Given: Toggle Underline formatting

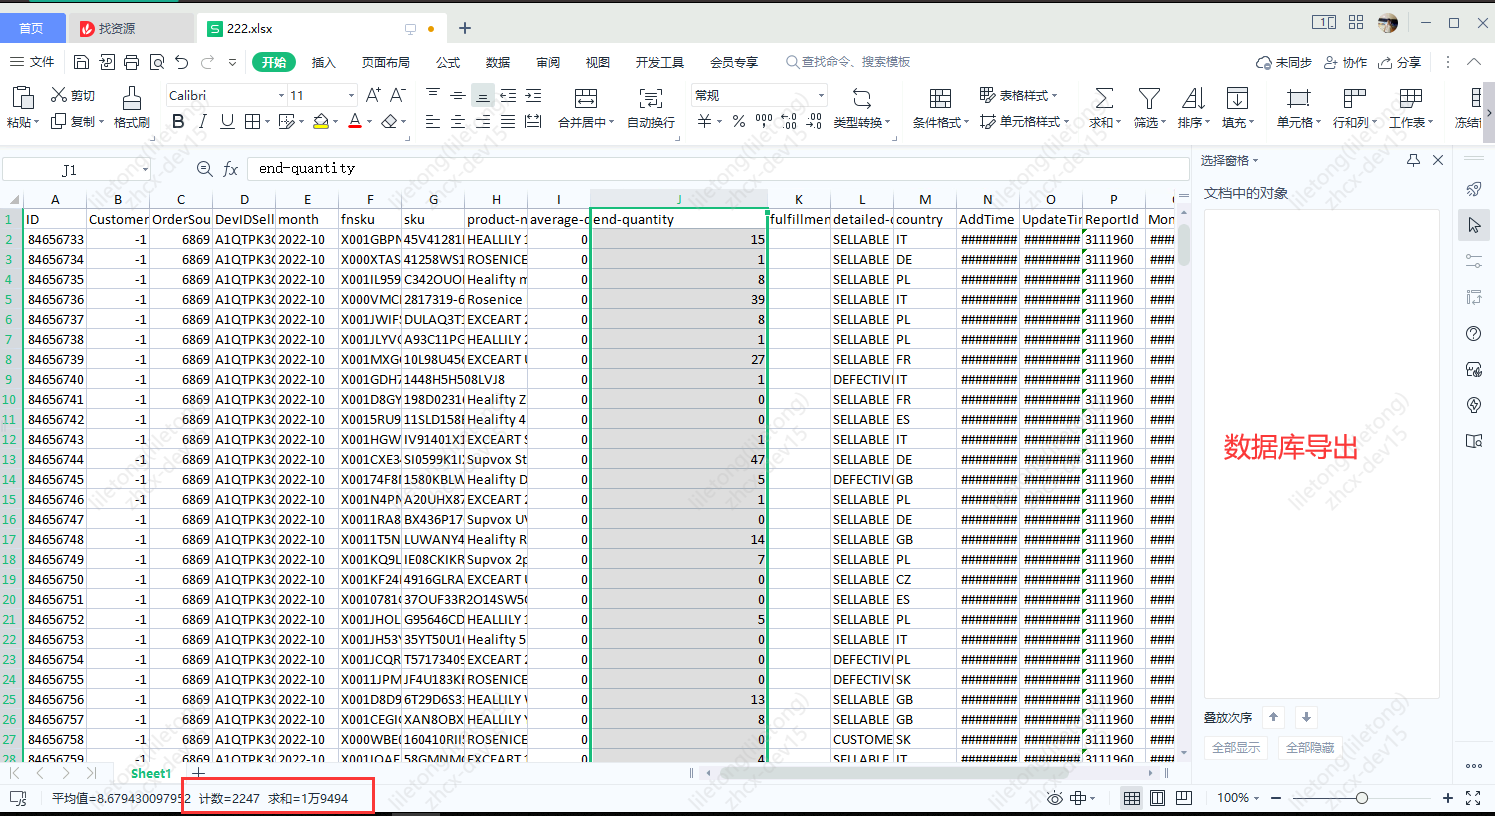Looking at the screenshot, I should tap(227, 121).
